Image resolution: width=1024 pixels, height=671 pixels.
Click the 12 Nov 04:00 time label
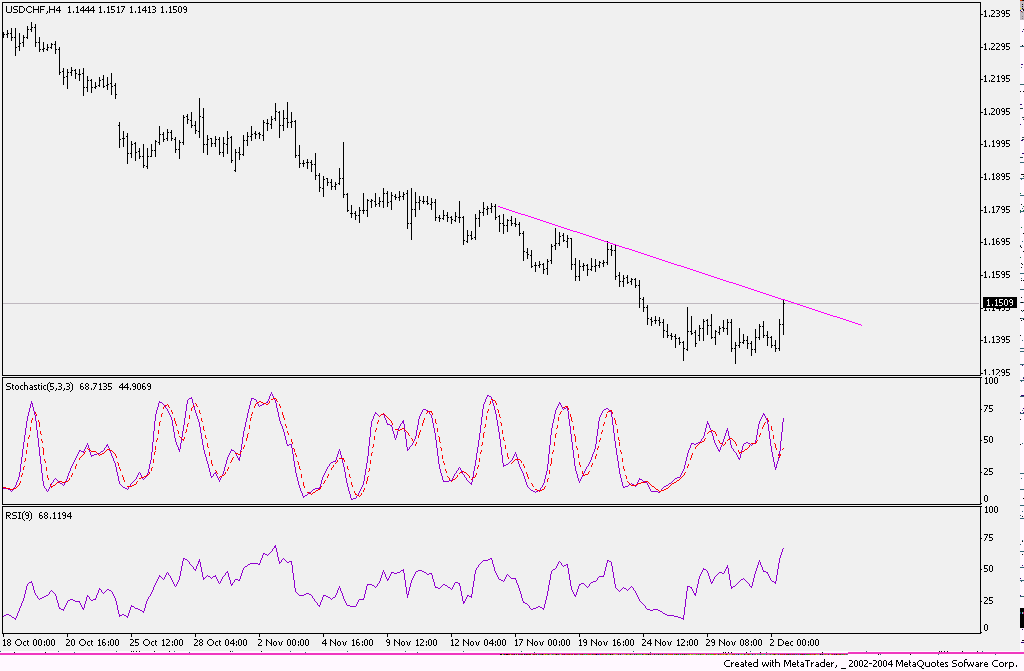click(x=478, y=643)
